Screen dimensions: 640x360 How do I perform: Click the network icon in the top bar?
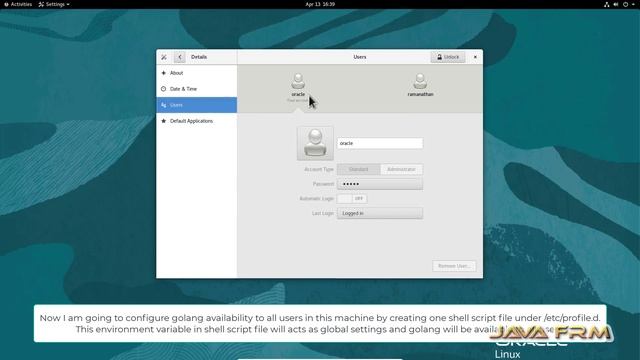click(607, 4)
